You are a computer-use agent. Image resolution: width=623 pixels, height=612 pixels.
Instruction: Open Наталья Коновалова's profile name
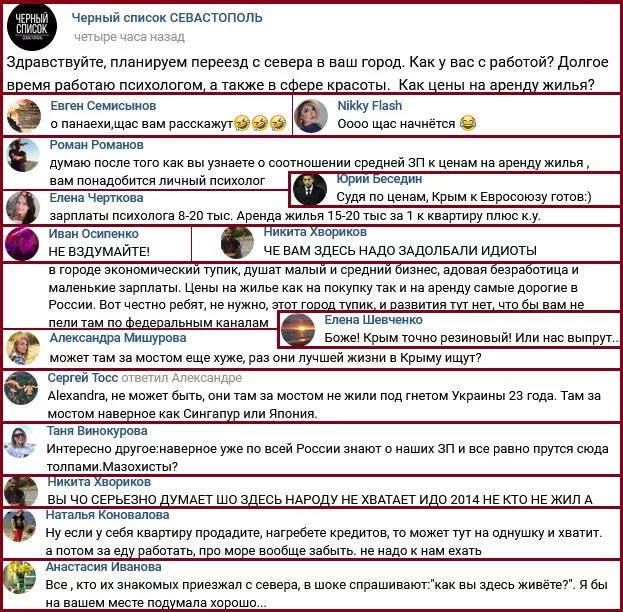(107, 515)
